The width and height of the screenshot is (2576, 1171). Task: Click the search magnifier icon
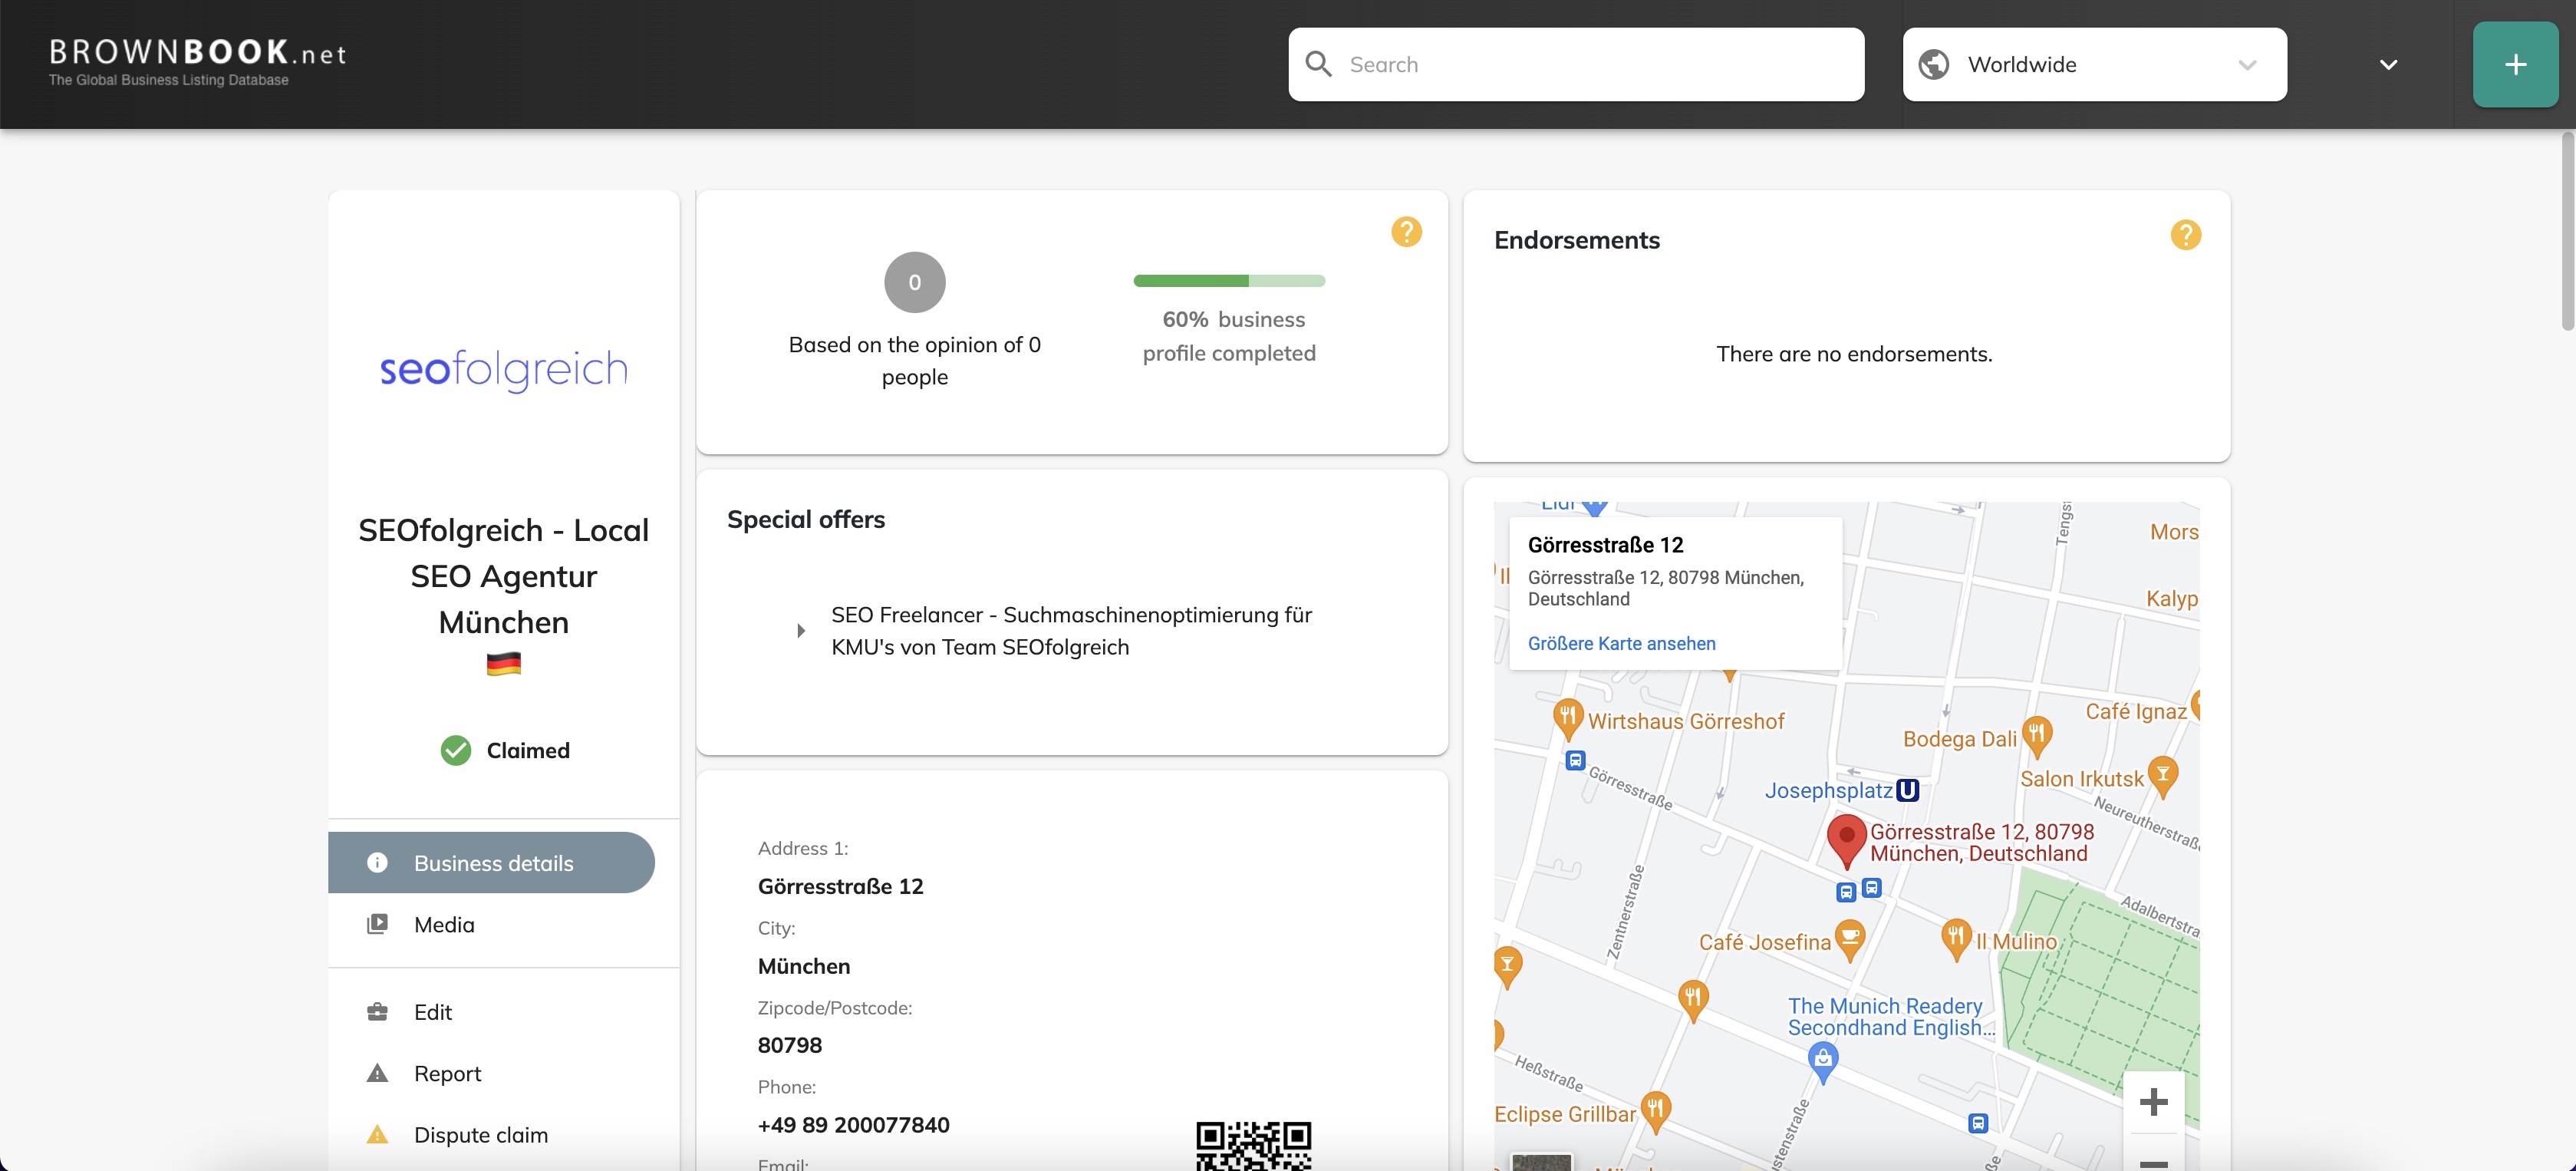(1319, 64)
